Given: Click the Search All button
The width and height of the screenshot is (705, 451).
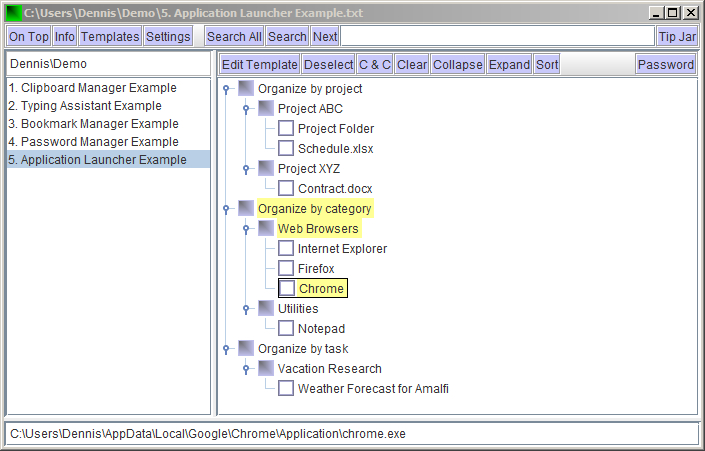Looking at the screenshot, I should pyautogui.click(x=234, y=36).
